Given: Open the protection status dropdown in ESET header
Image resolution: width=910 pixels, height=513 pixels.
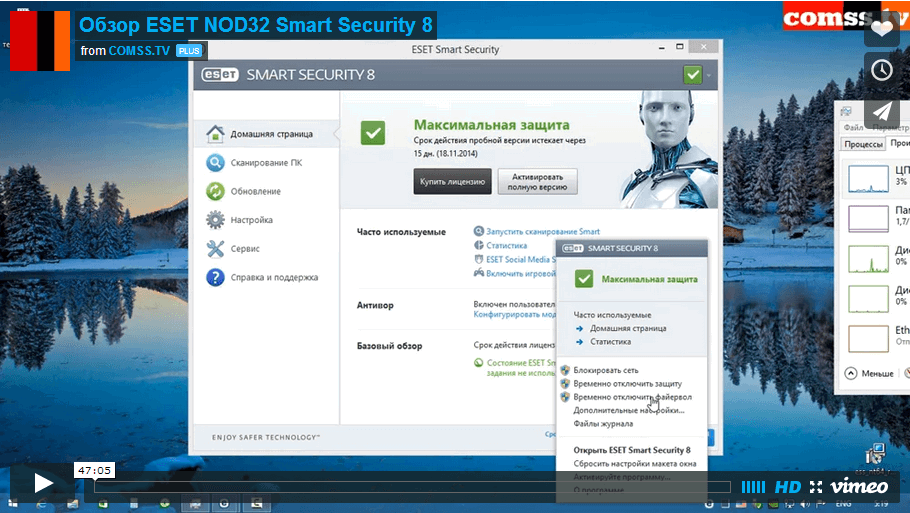Looking at the screenshot, I should point(709,75).
